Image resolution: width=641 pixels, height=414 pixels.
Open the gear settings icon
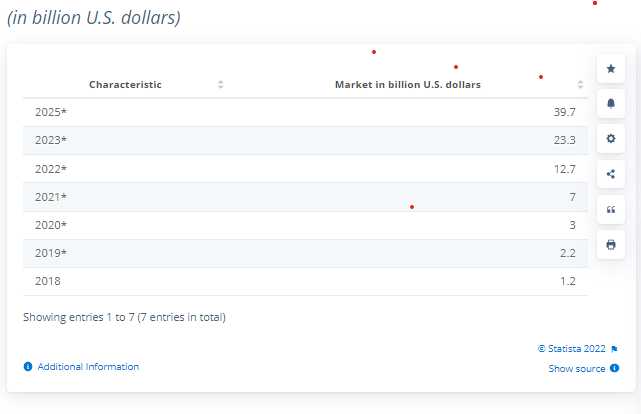611,139
